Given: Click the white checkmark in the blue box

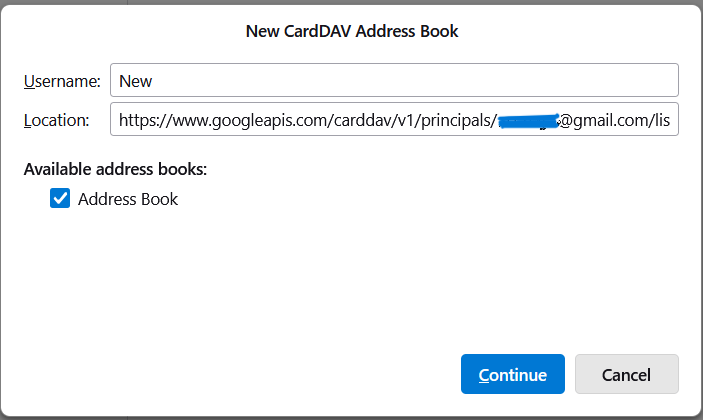Looking at the screenshot, I should coord(60,199).
